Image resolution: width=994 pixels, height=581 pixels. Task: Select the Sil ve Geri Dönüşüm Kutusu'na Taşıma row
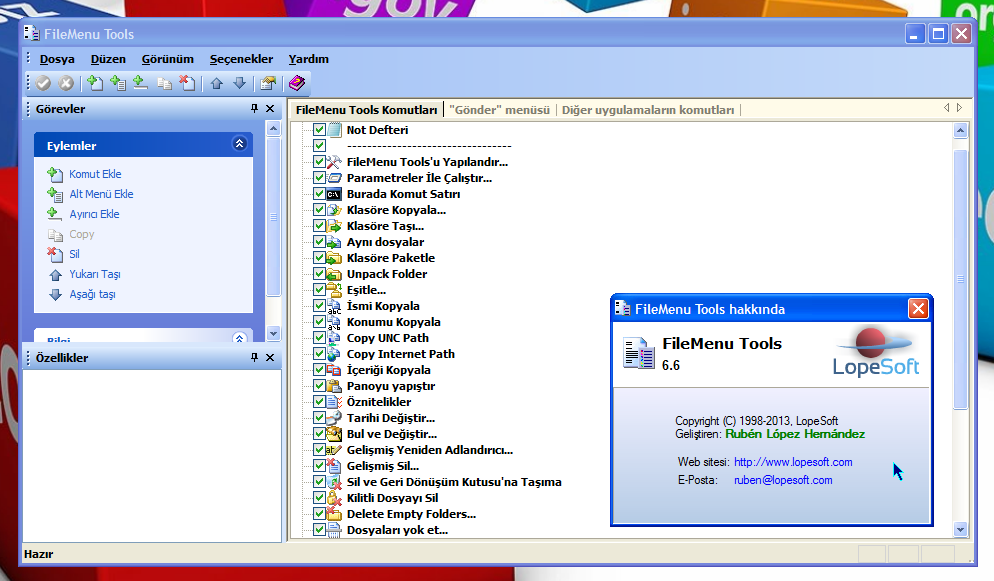tap(454, 482)
